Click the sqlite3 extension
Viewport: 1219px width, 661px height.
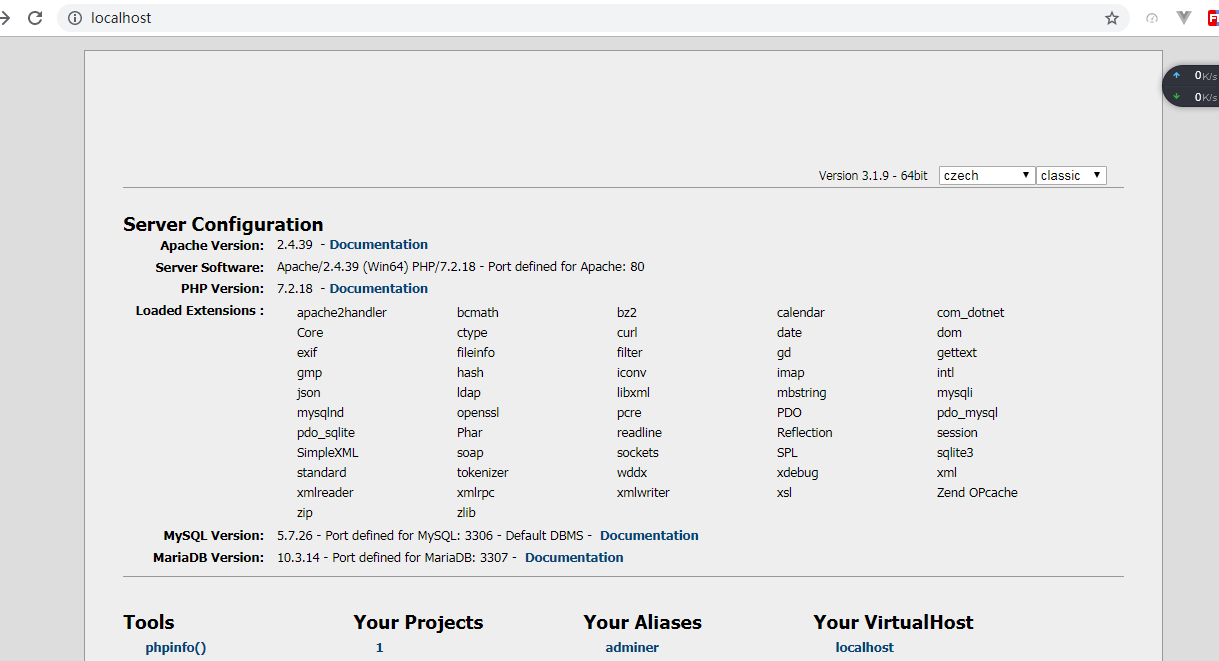tap(955, 453)
